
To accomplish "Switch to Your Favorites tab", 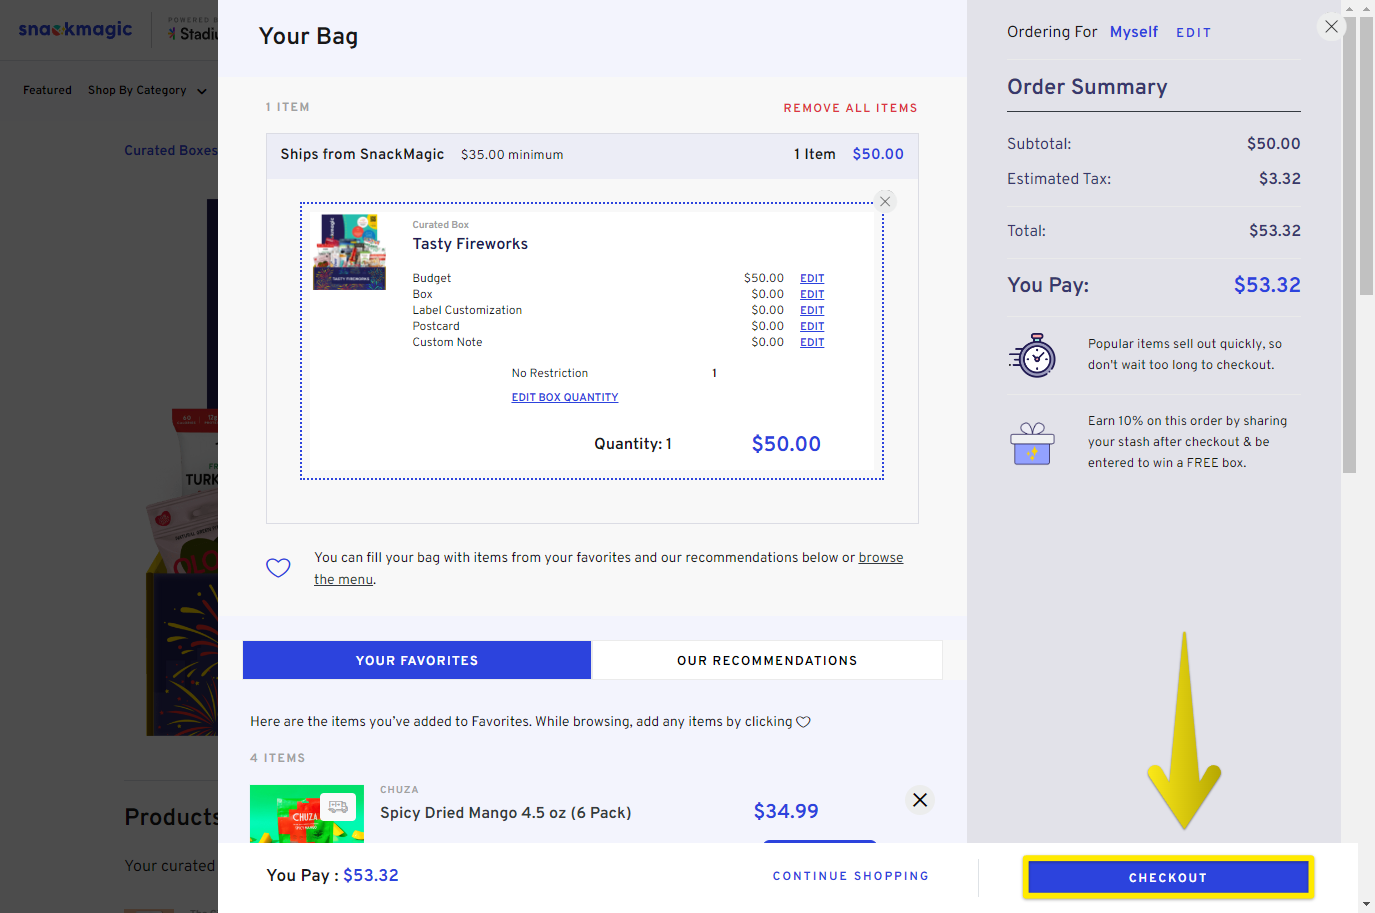I will 417,660.
